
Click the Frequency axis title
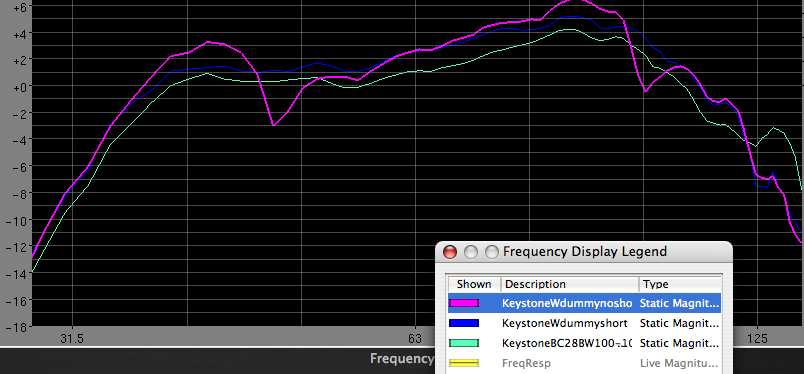[402, 359]
